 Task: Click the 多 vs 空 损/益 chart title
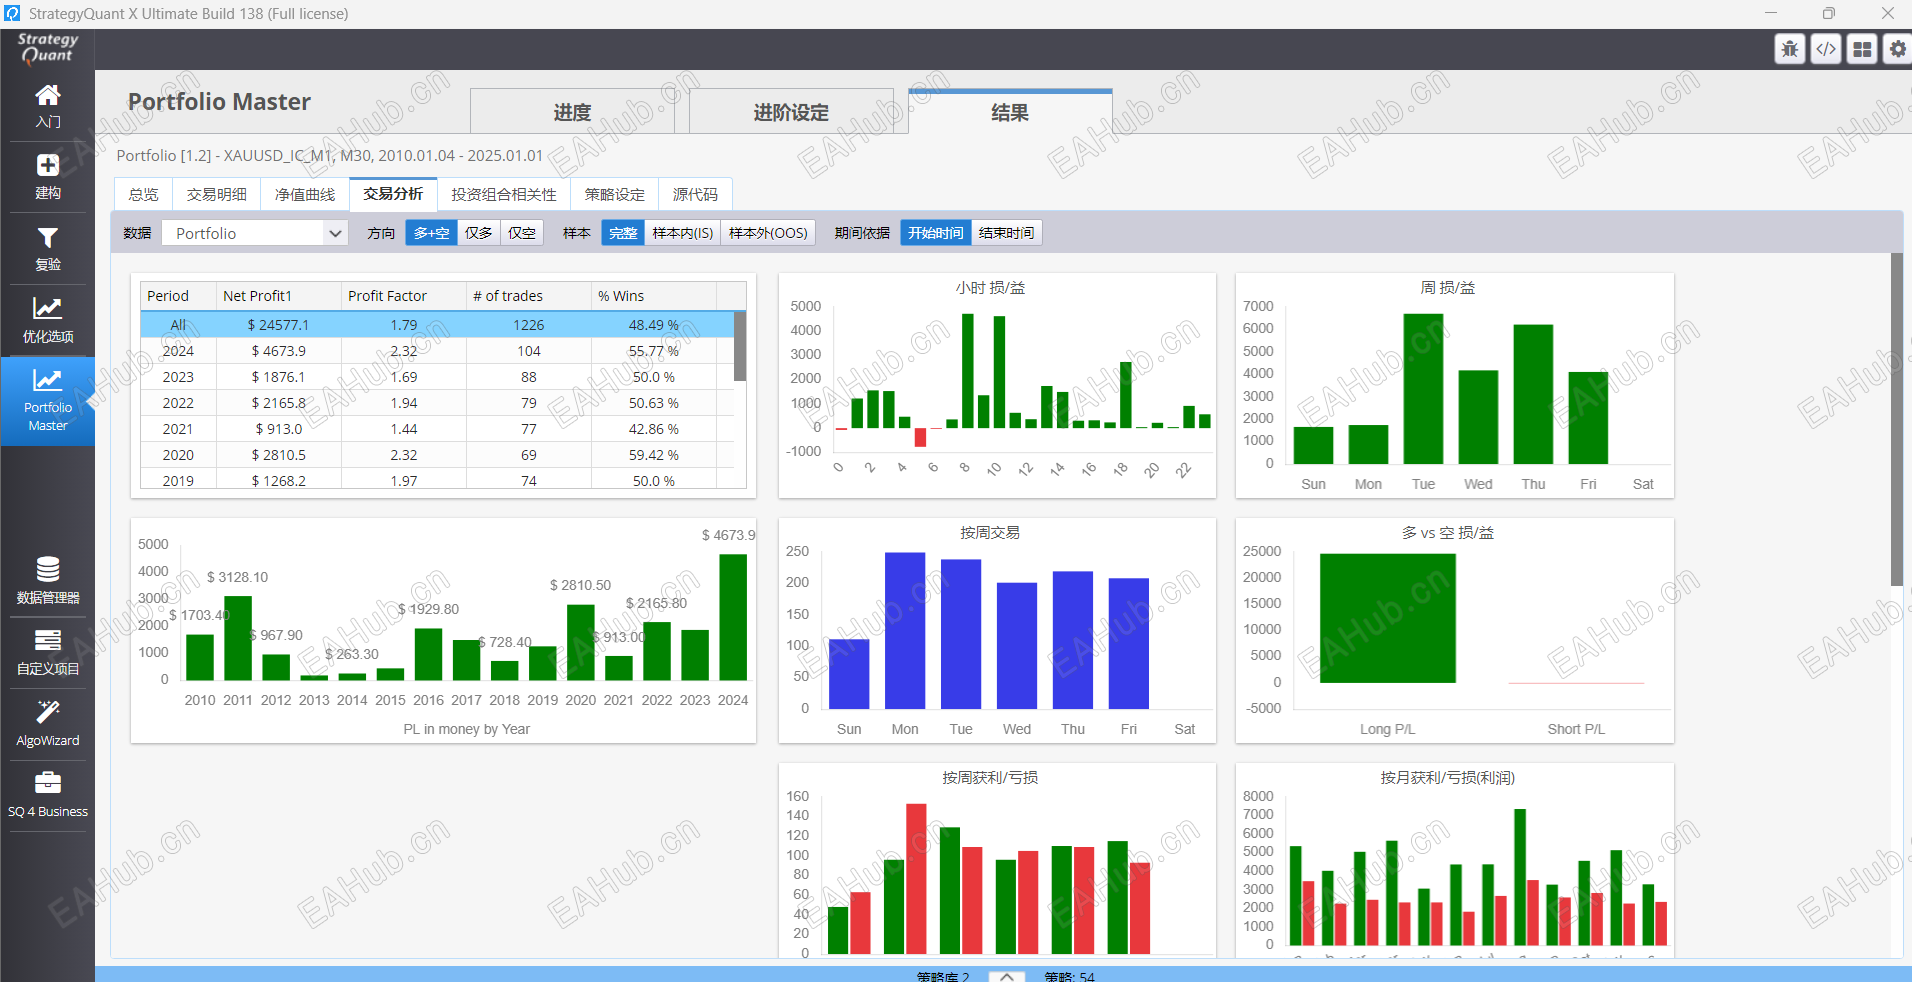1447,533
